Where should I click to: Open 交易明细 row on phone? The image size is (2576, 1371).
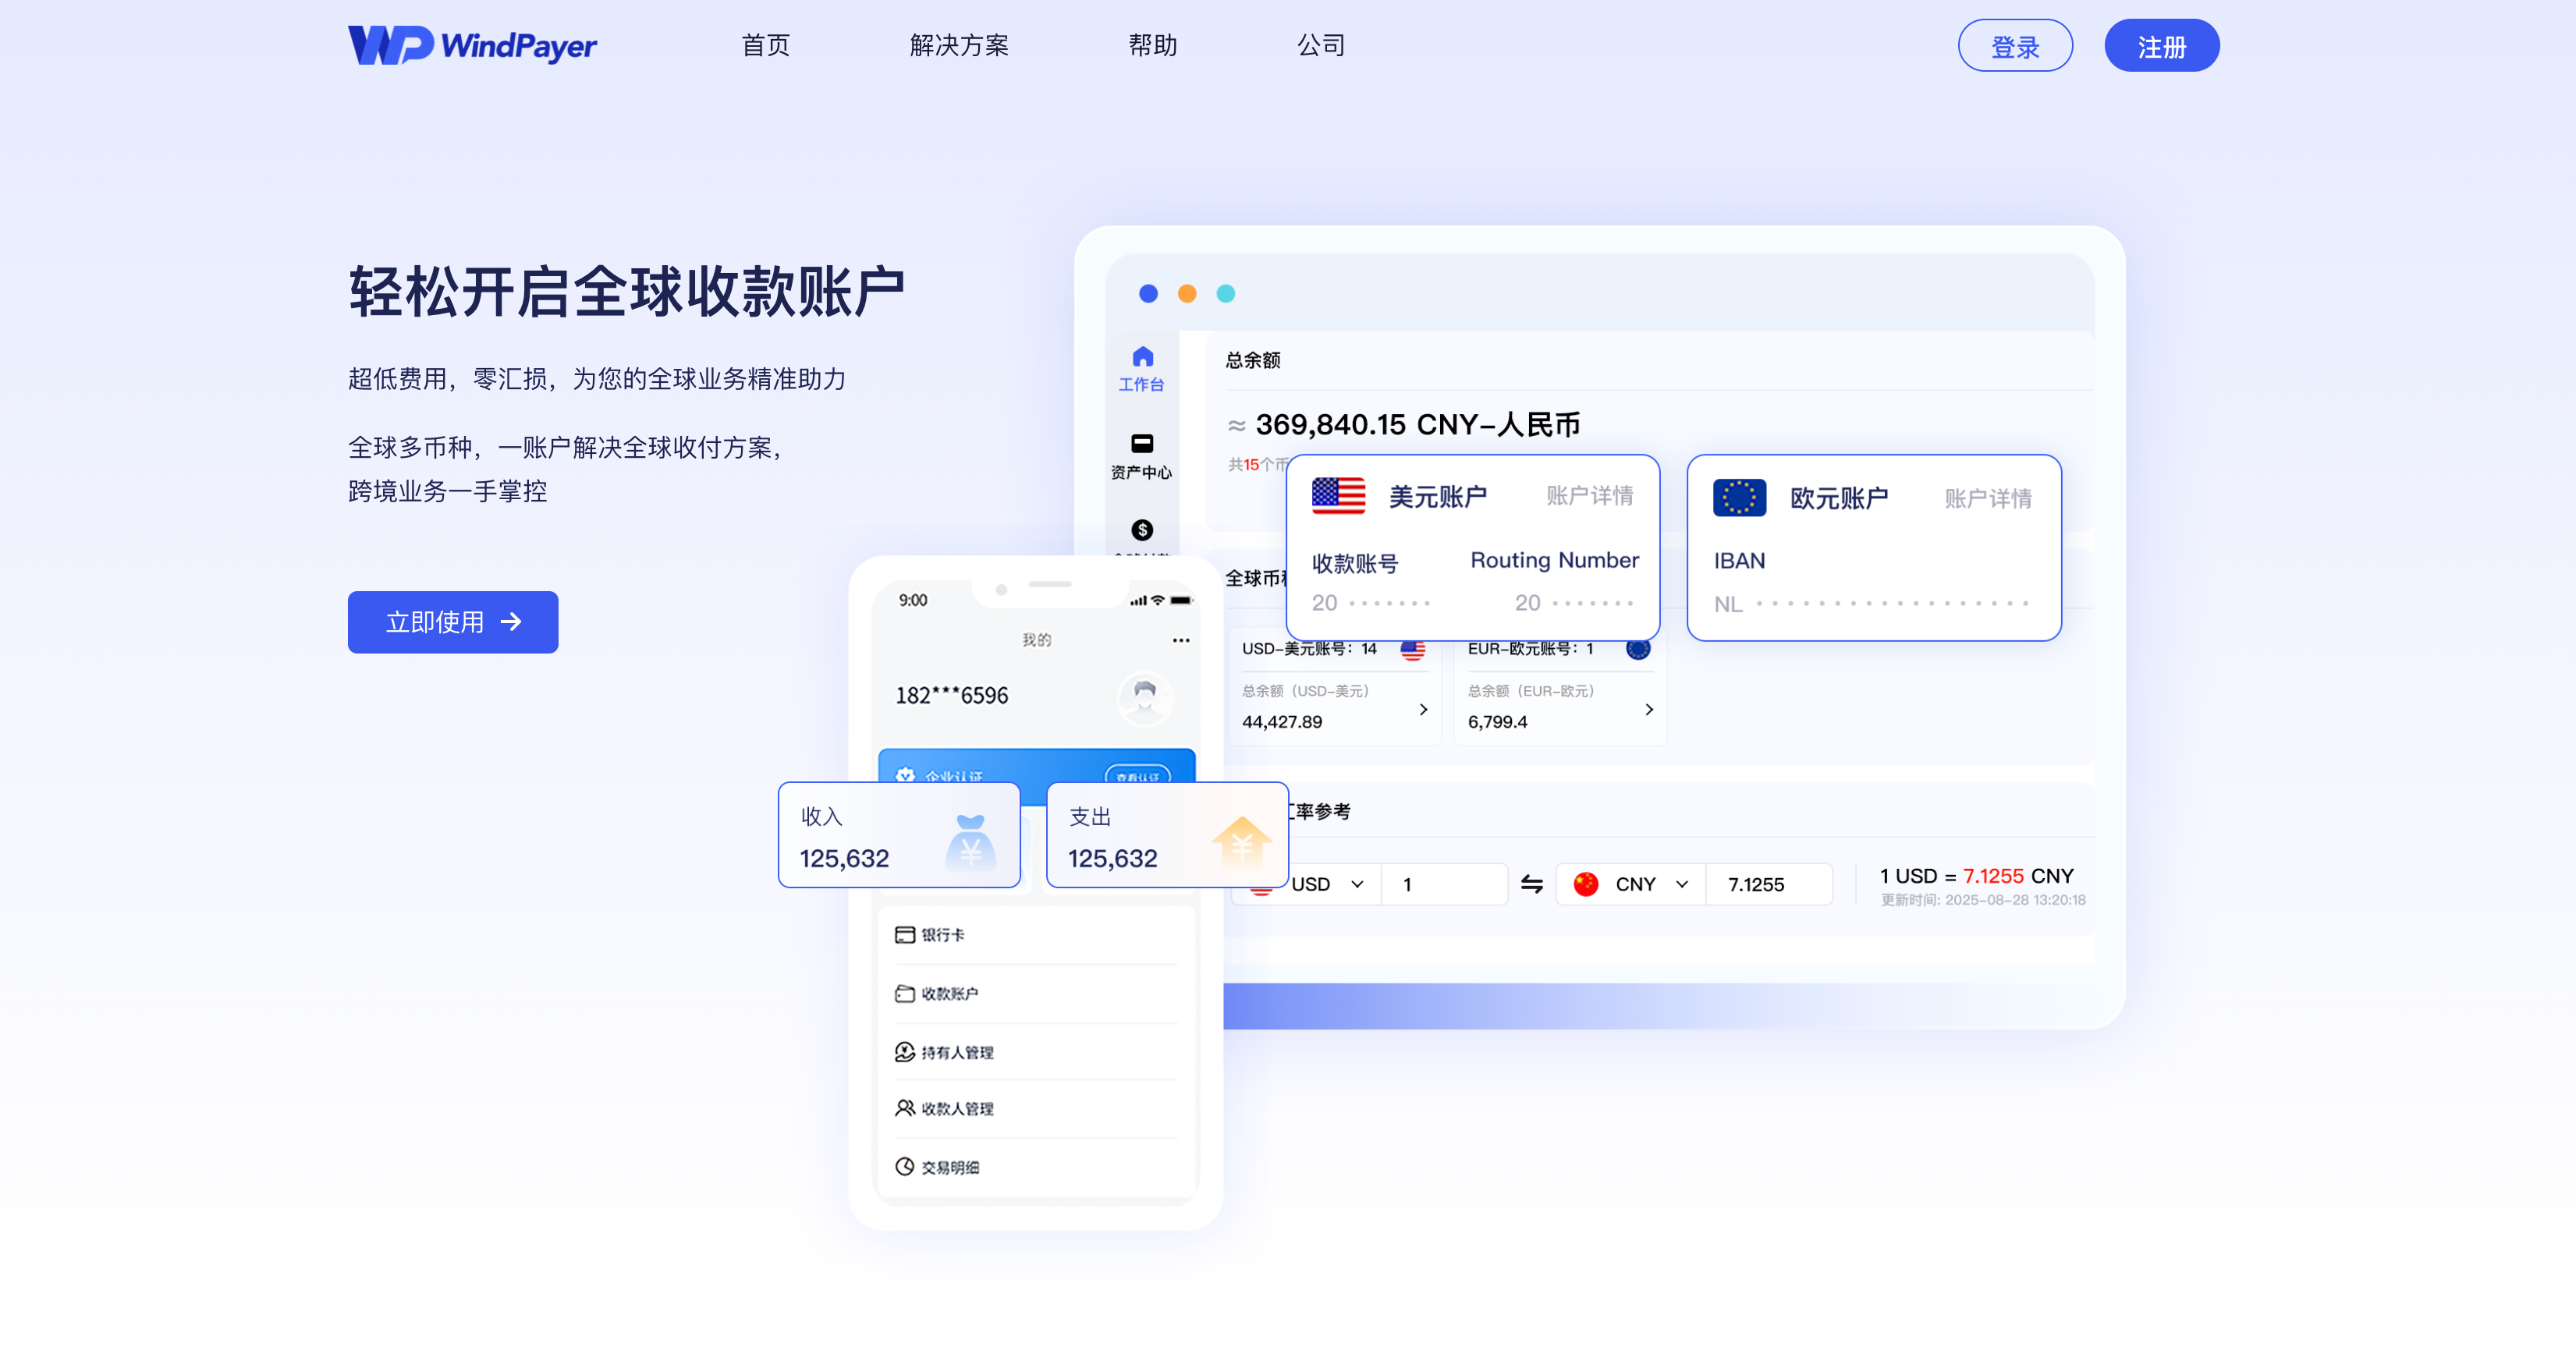pos(1035,1167)
